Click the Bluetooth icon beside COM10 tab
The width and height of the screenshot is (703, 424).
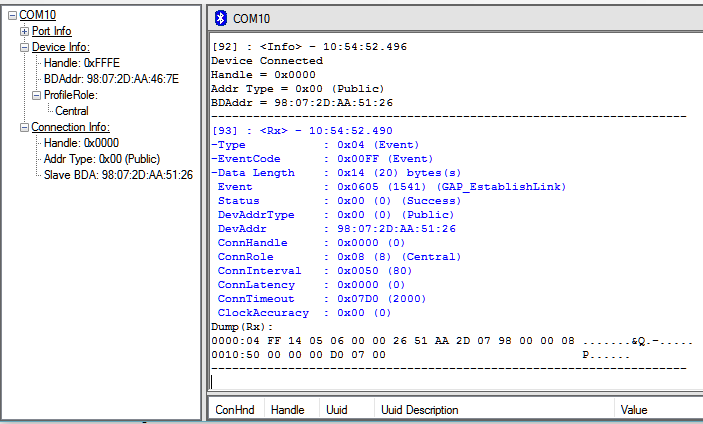[x=222, y=18]
